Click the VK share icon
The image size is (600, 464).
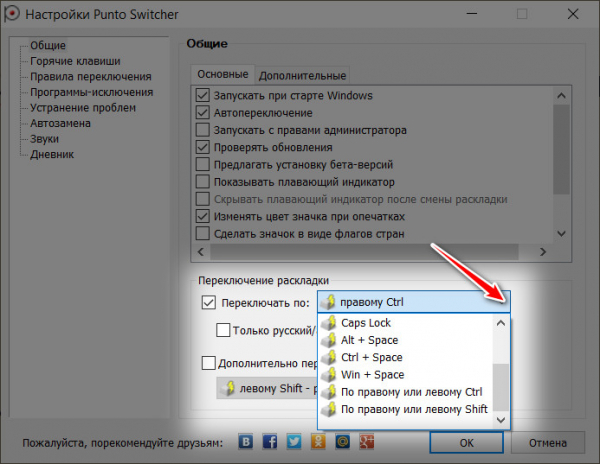pyautogui.click(x=246, y=442)
